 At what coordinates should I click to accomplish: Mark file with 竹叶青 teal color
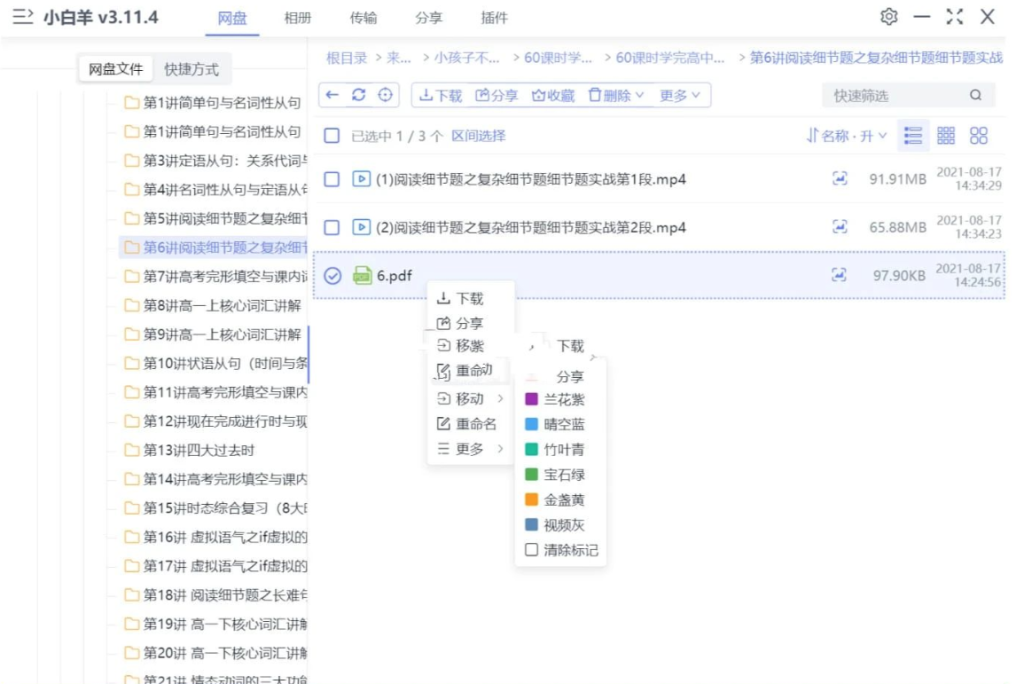click(556, 449)
